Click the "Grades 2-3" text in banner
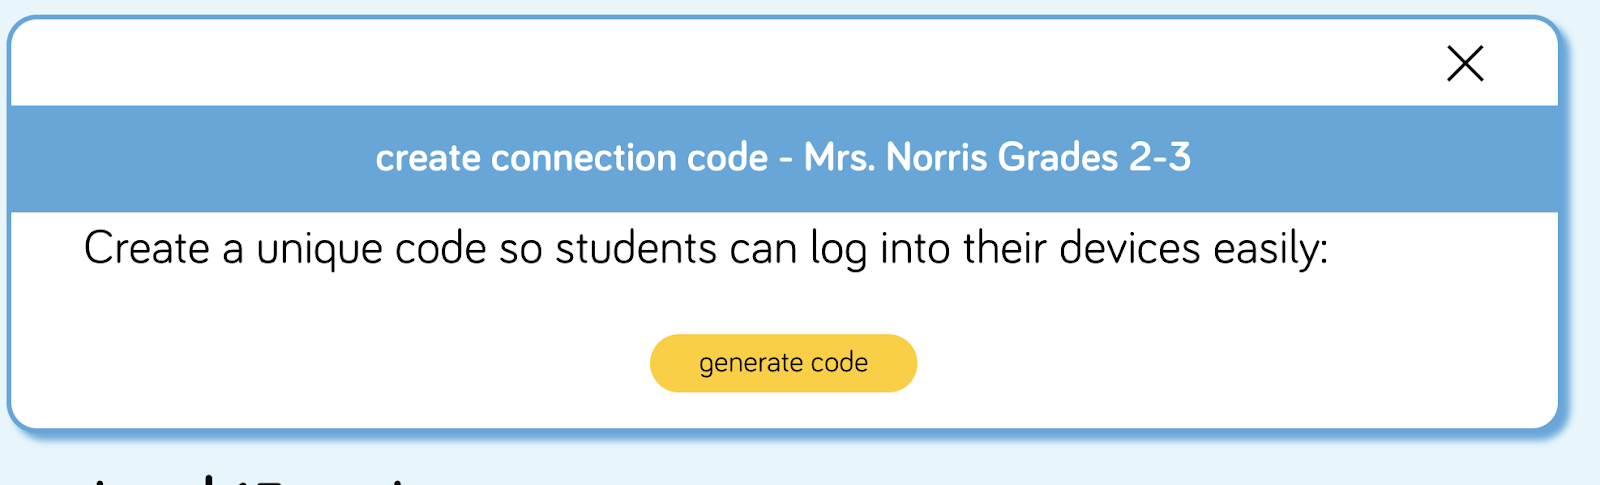The width and height of the screenshot is (1600, 485). (x=1094, y=158)
